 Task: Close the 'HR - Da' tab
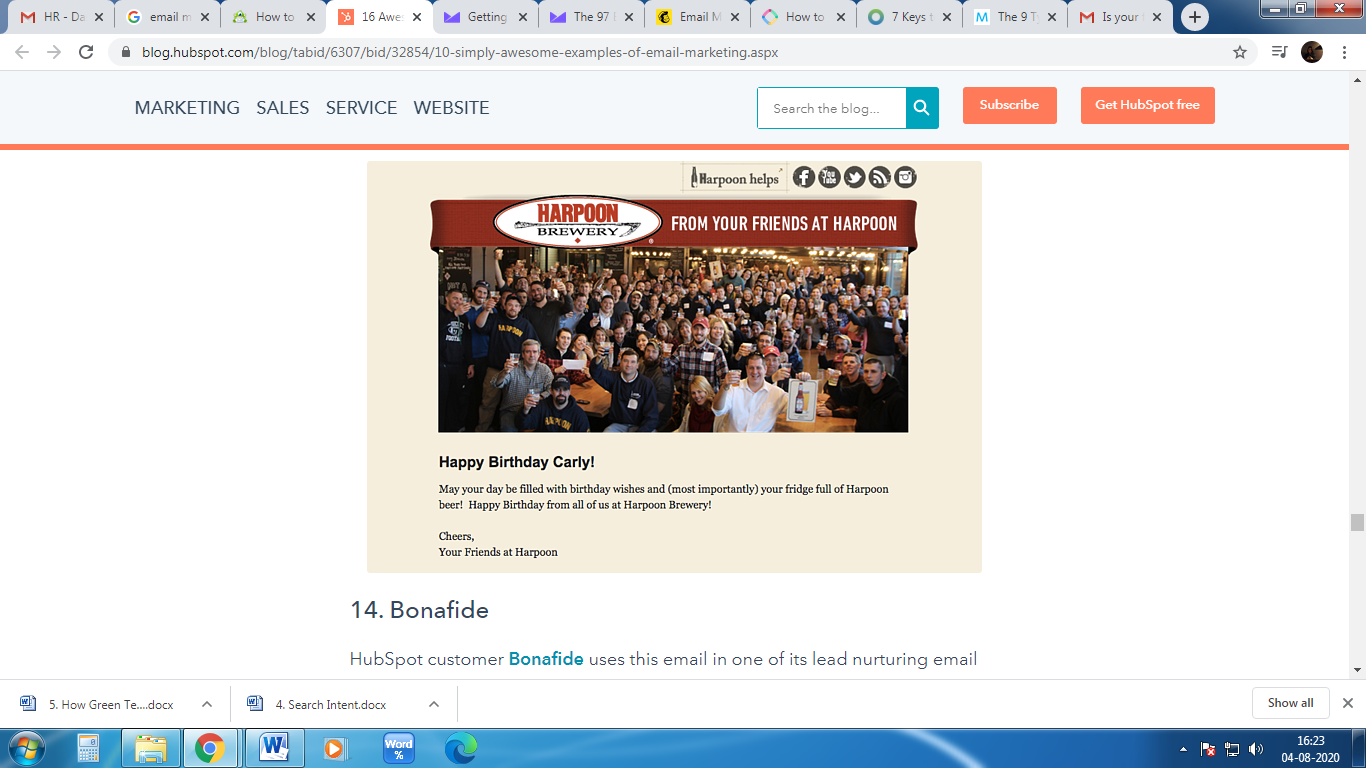(99, 17)
